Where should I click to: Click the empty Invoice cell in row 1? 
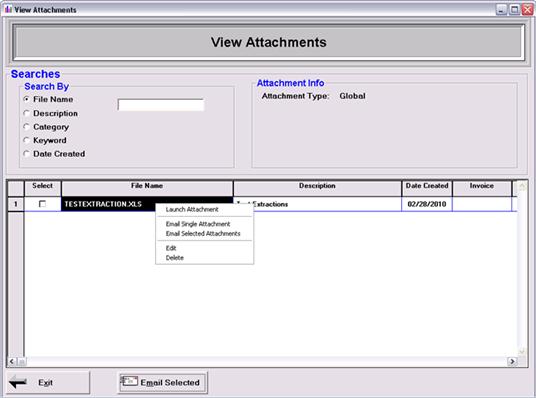482,204
